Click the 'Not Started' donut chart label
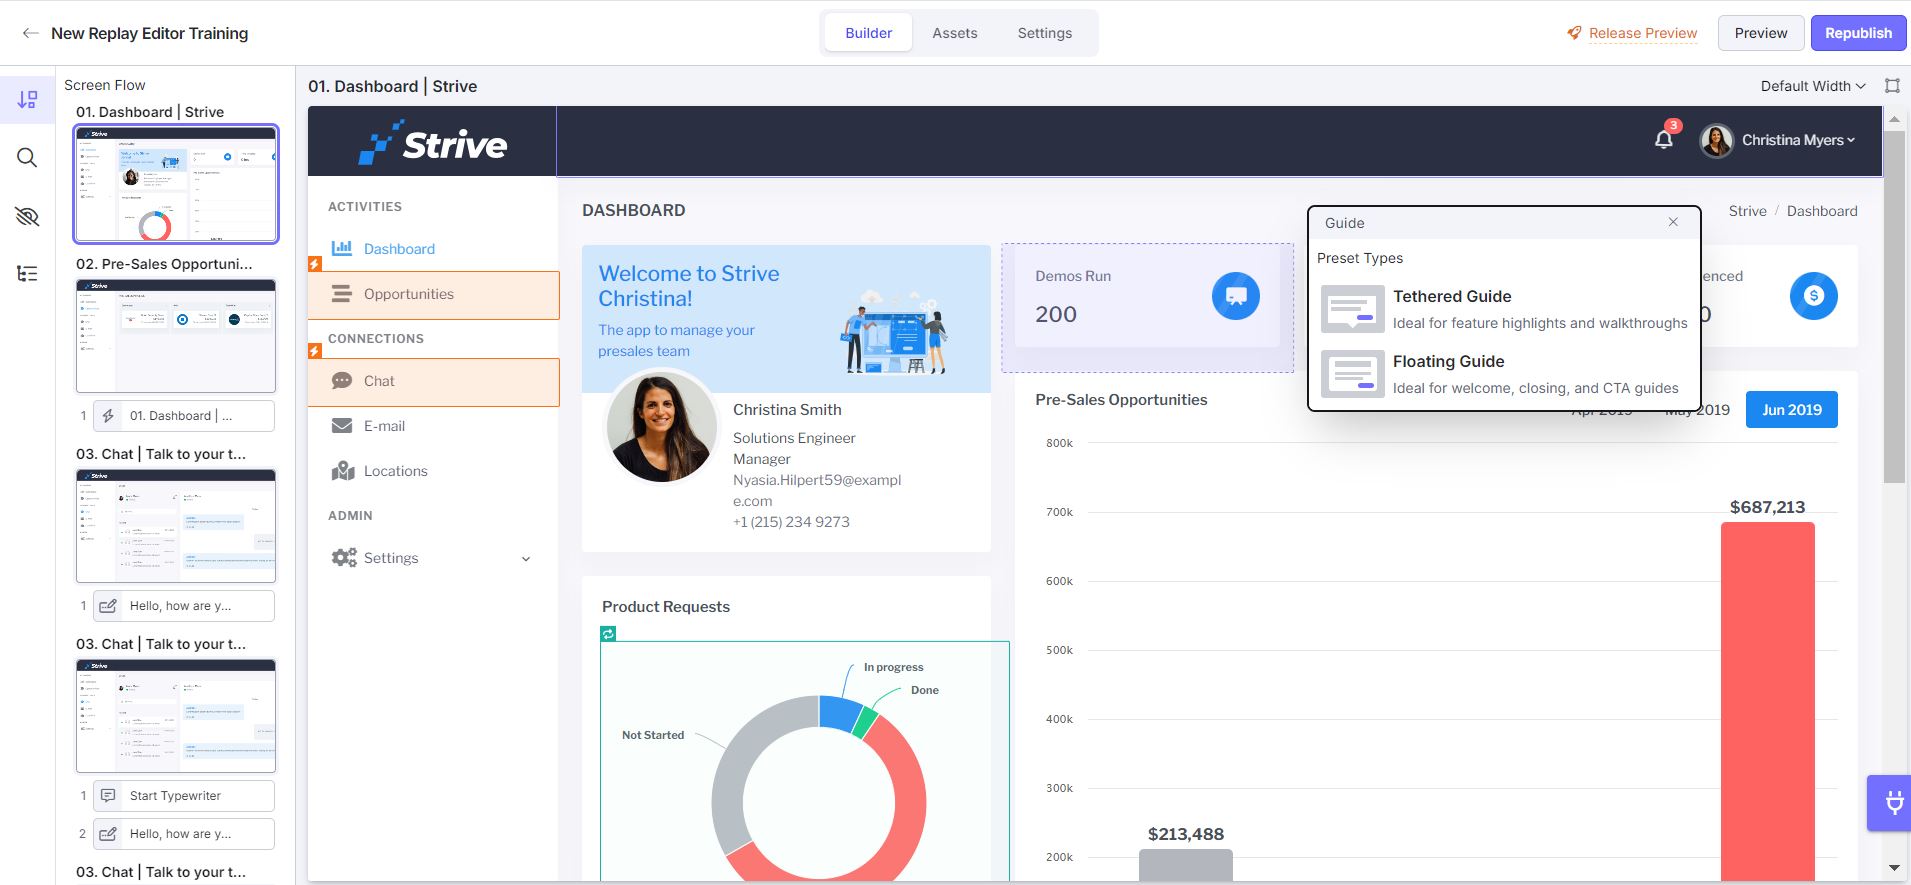 pyautogui.click(x=653, y=735)
